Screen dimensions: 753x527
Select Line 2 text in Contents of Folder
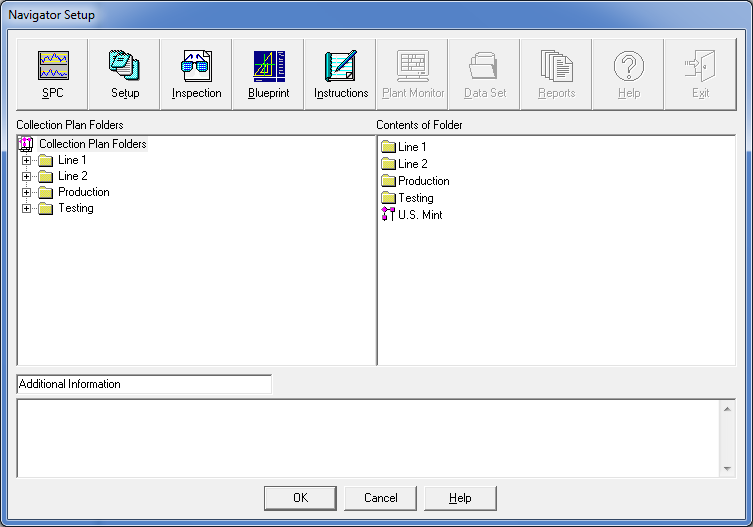(413, 164)
